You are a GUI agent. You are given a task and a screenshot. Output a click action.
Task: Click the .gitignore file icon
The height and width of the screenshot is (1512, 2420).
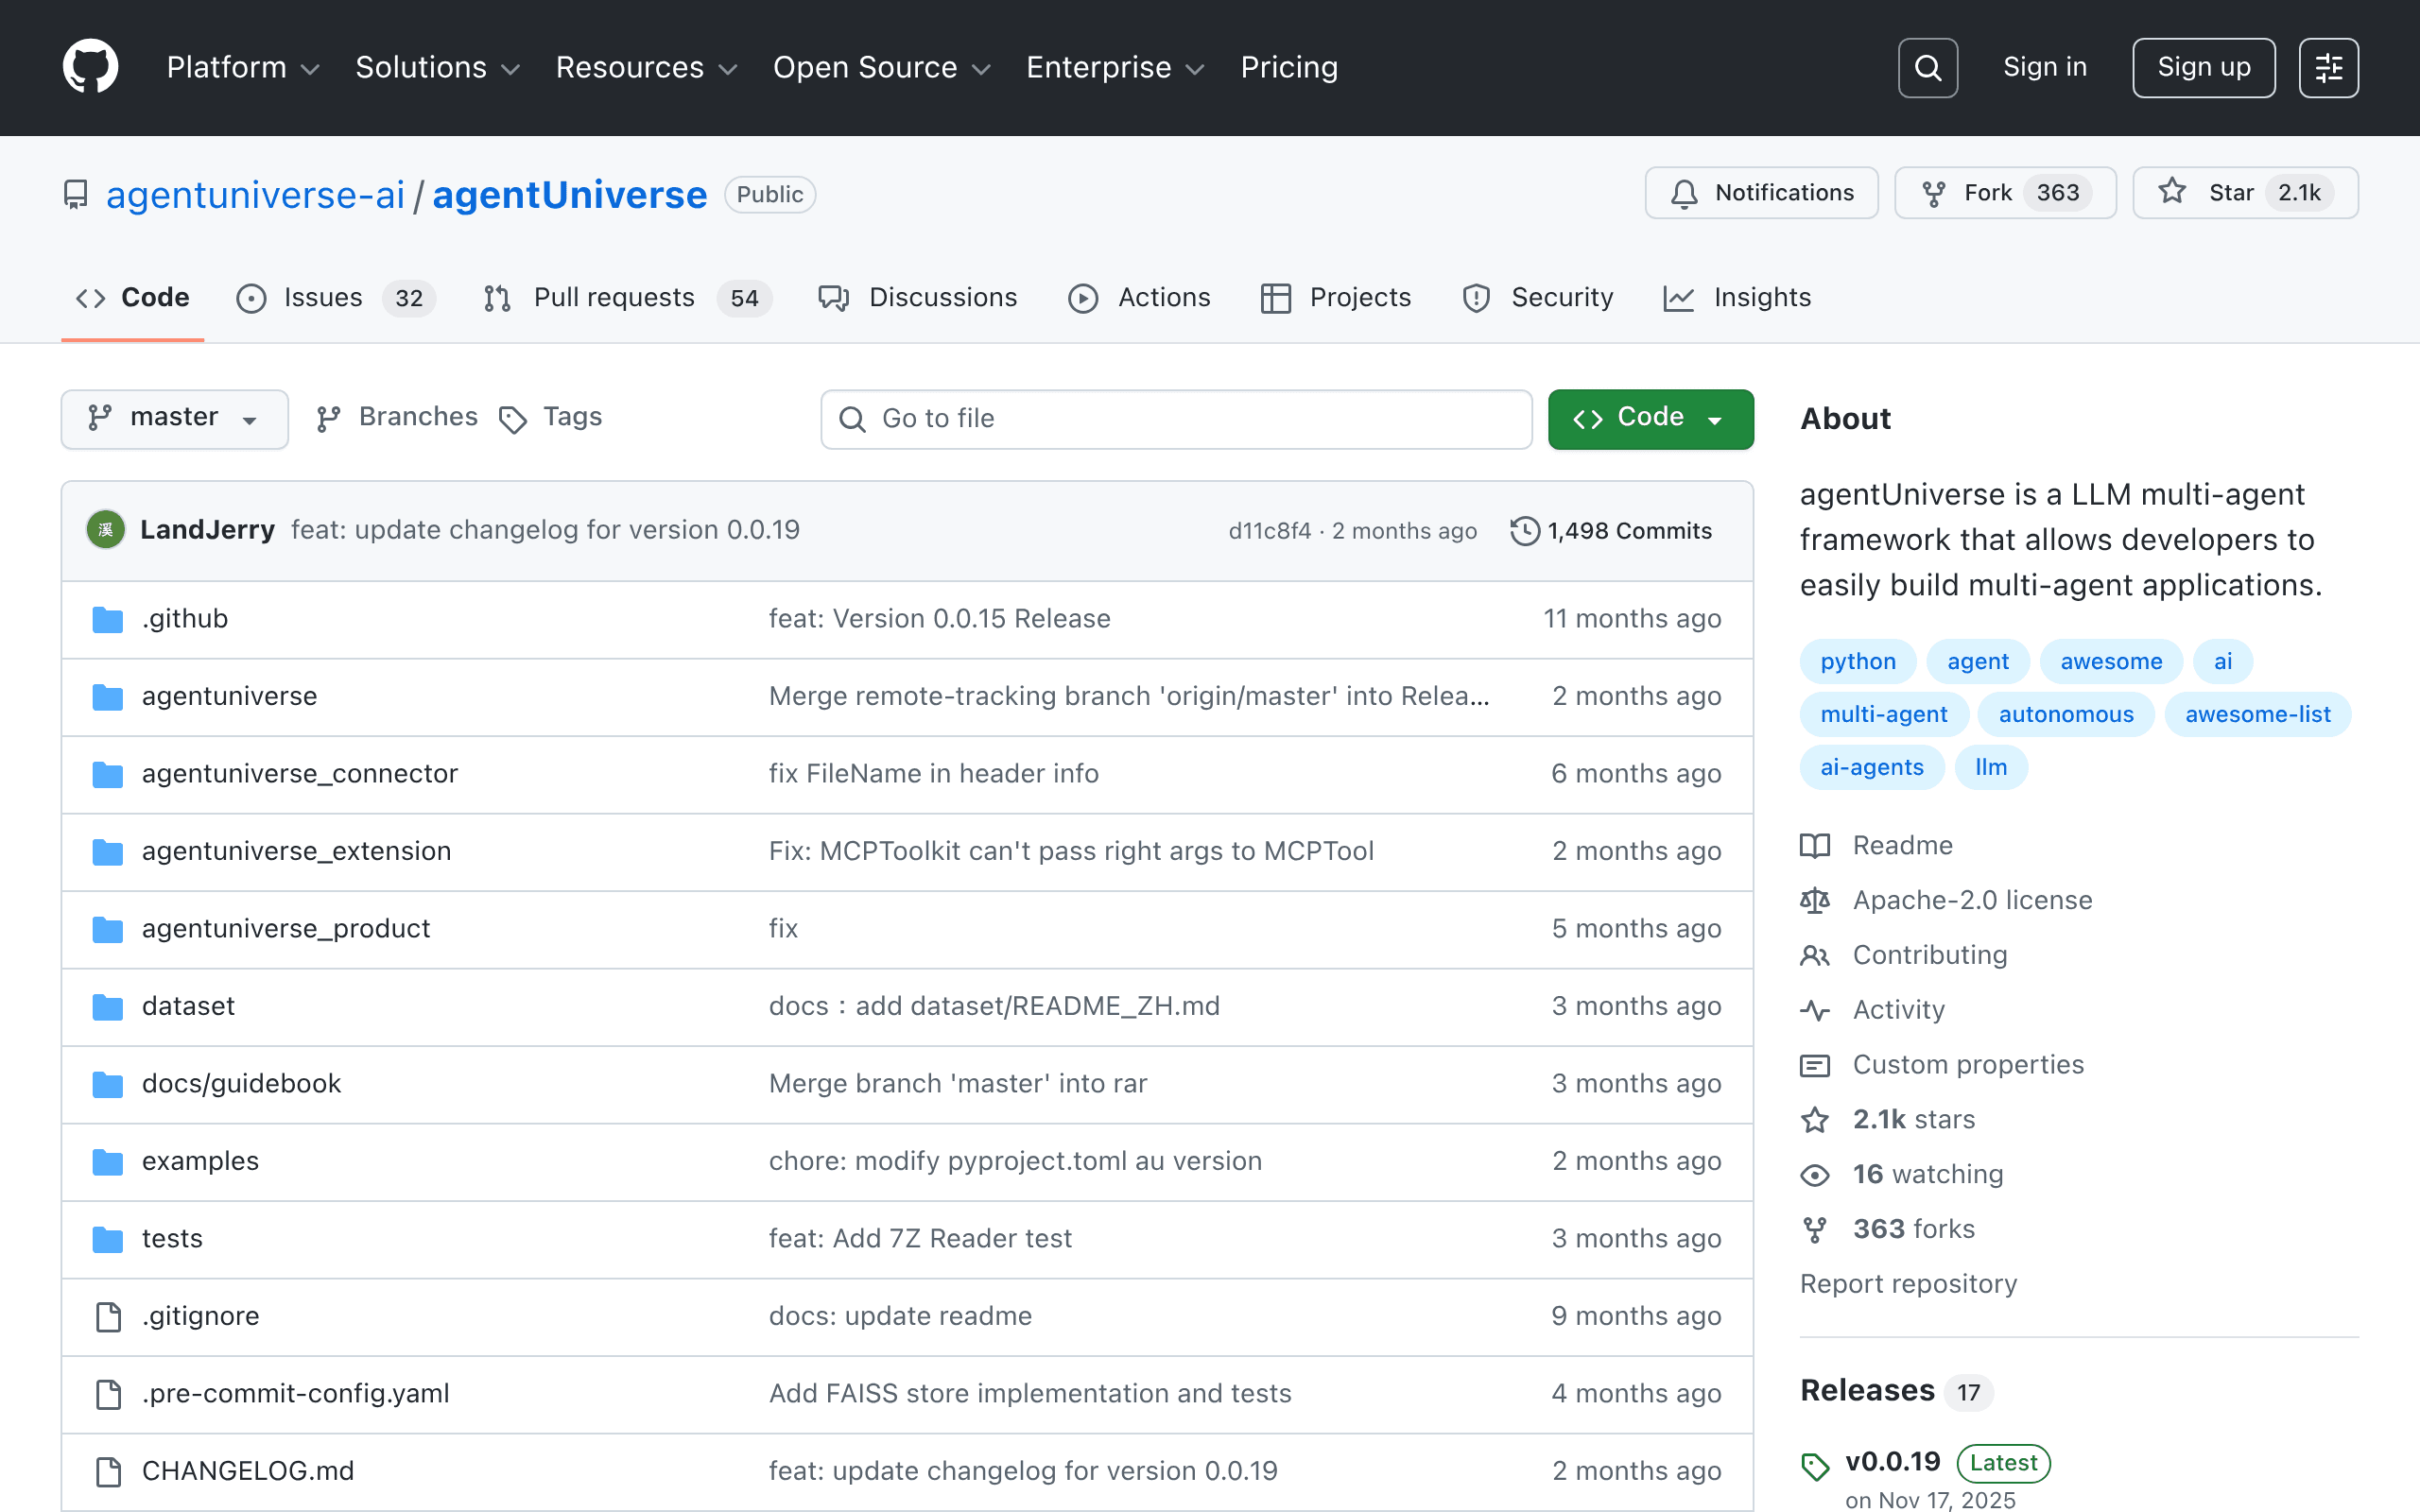(x=108, y=1316)
